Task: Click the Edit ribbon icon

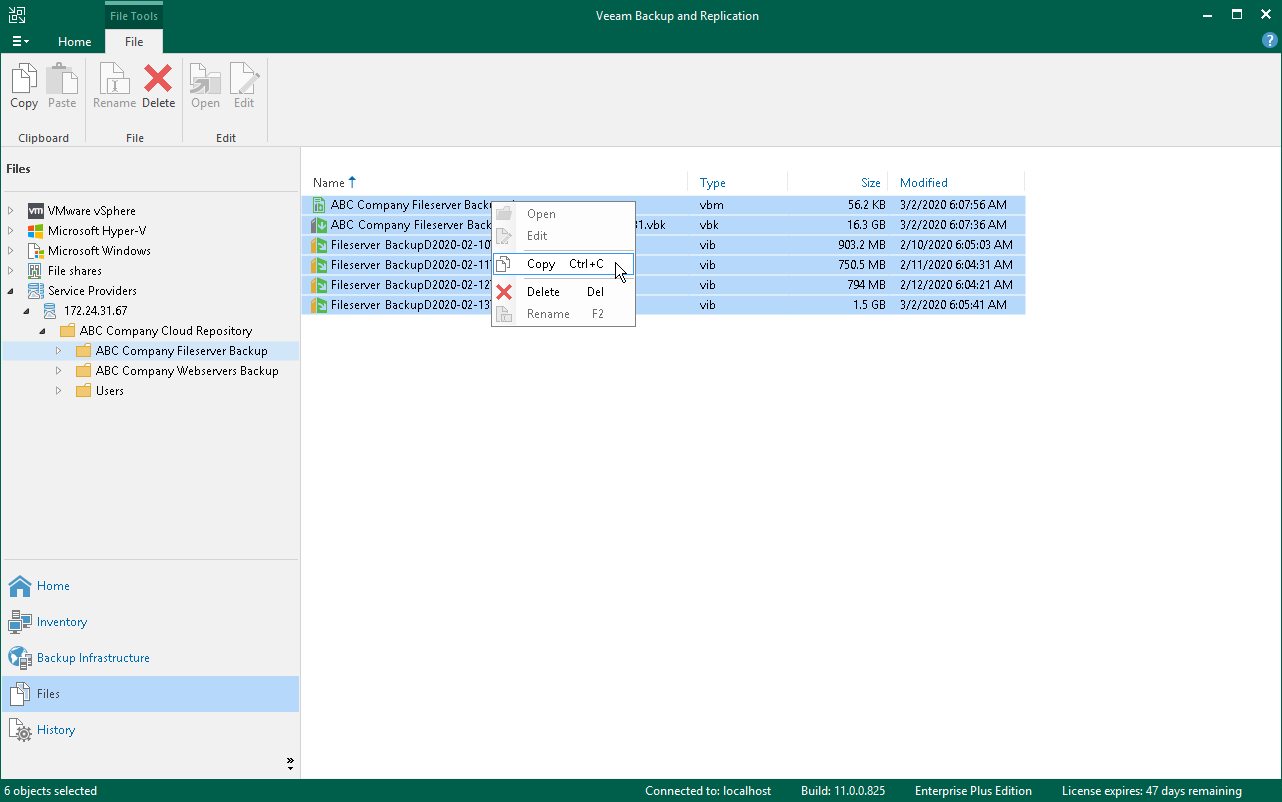Action: (x=244, y=86)
